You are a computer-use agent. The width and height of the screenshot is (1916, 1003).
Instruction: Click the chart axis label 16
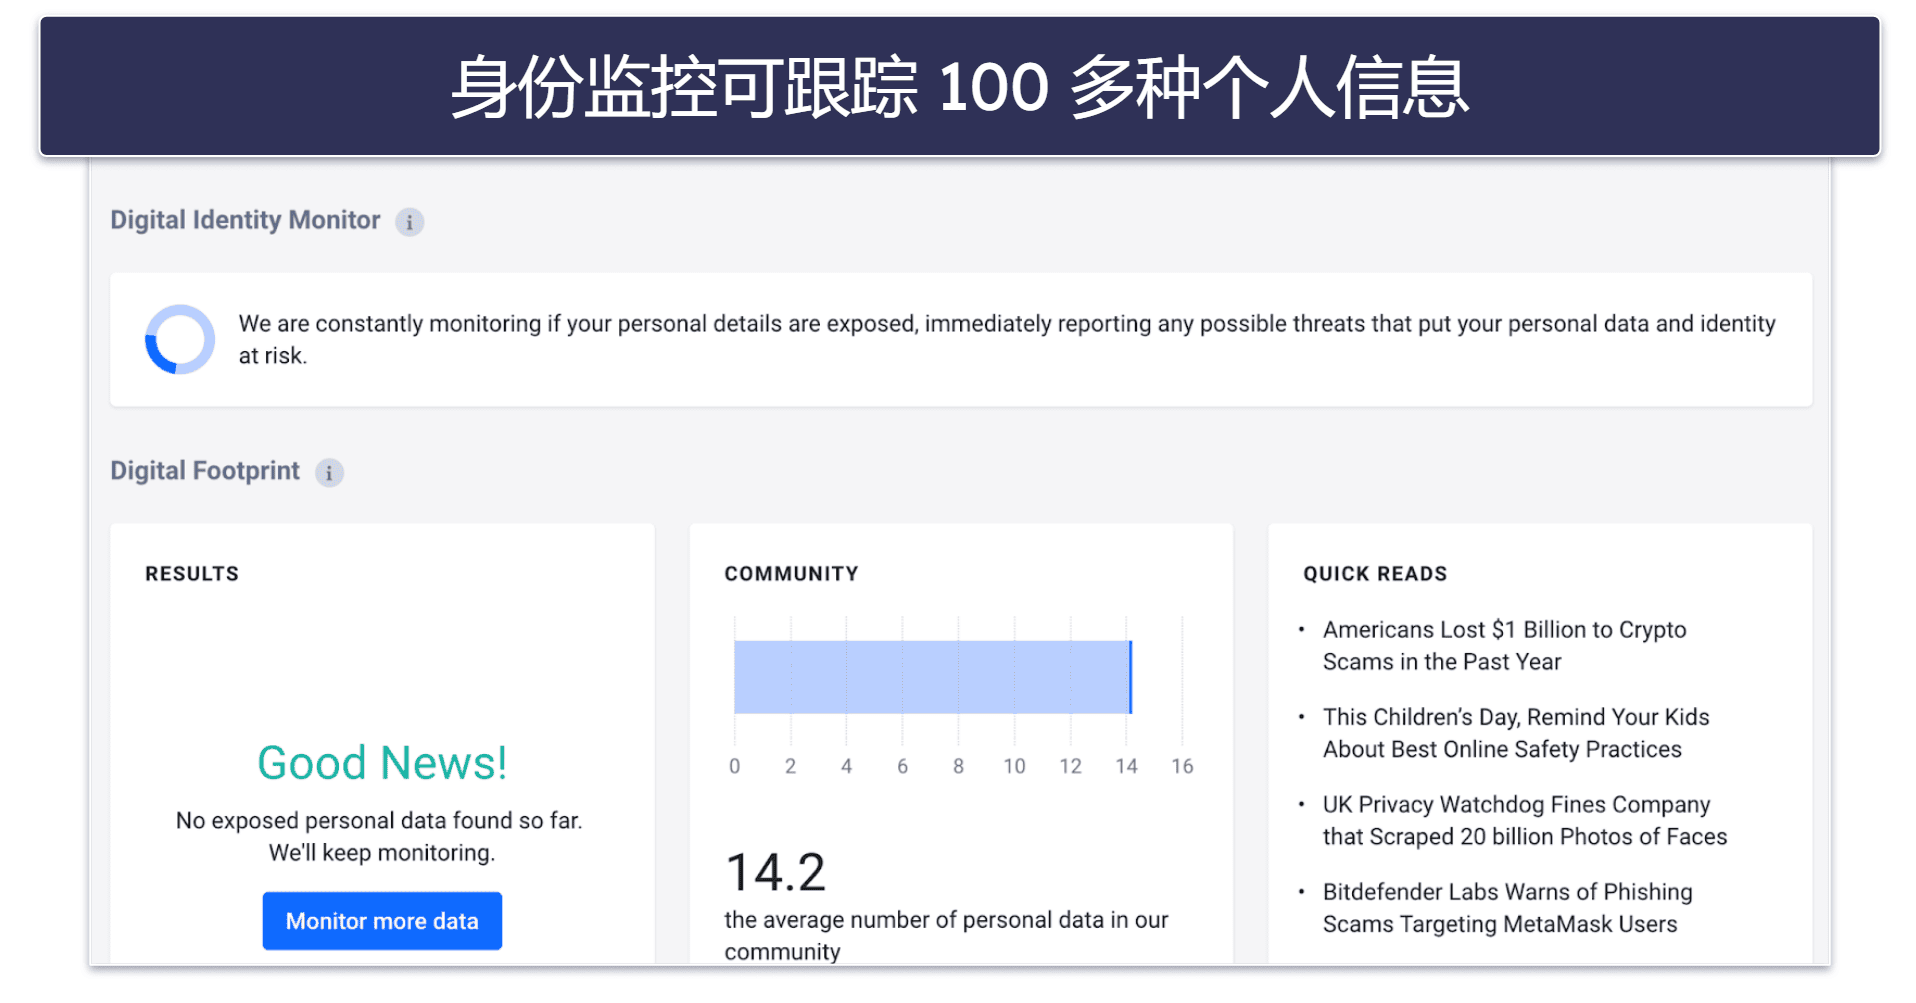[x=1182, y=766]
